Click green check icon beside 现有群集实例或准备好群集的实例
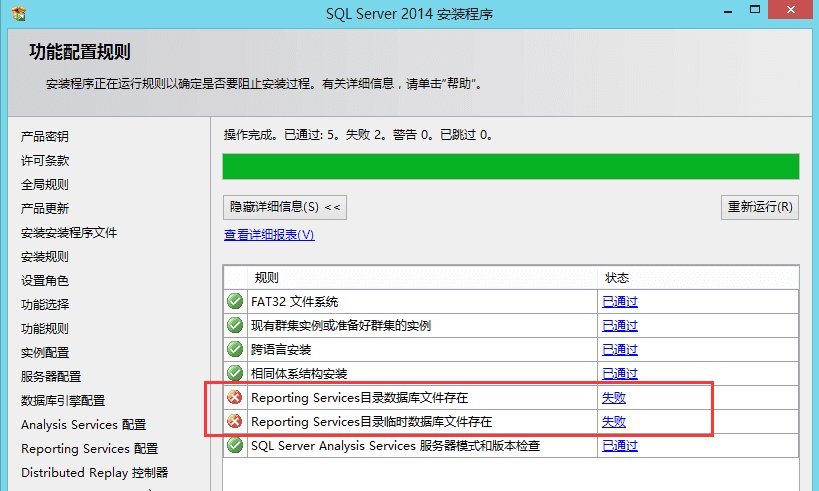The image size is (819, 491). click(x=235, y=325)
